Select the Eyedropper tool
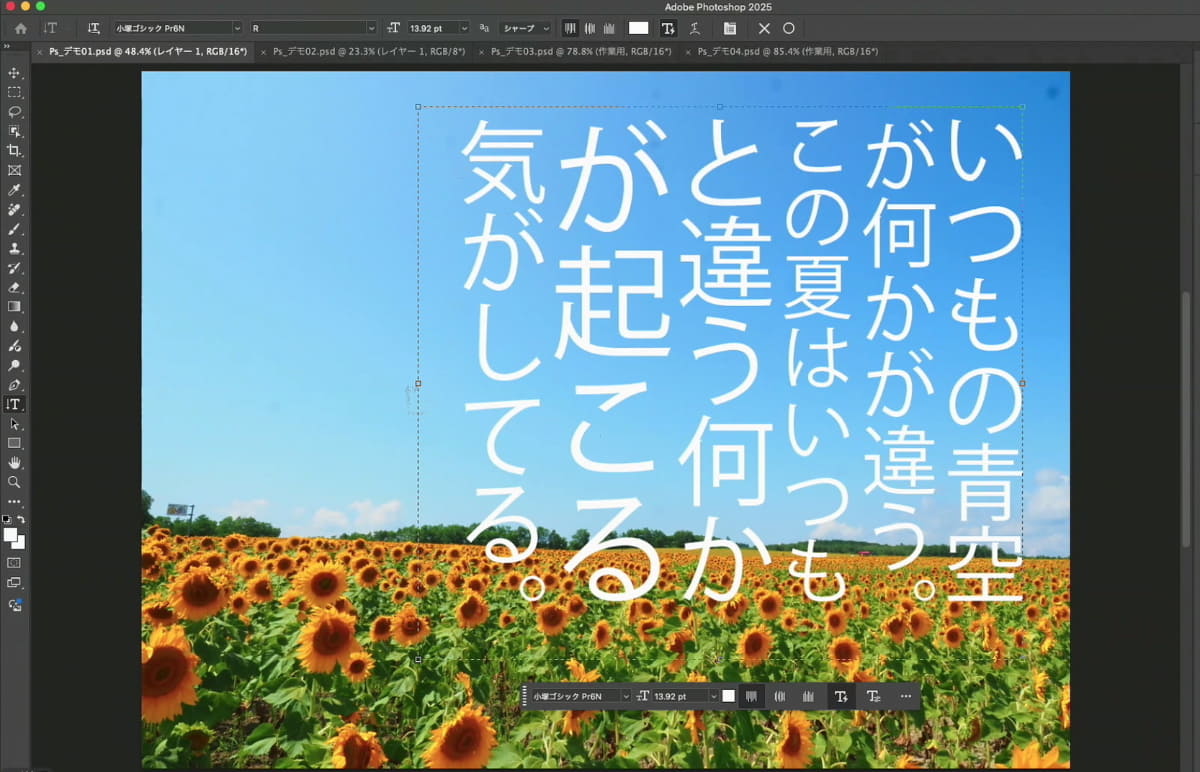The width and height of the screenshot is (1200, 772). (x=14, y=189)
